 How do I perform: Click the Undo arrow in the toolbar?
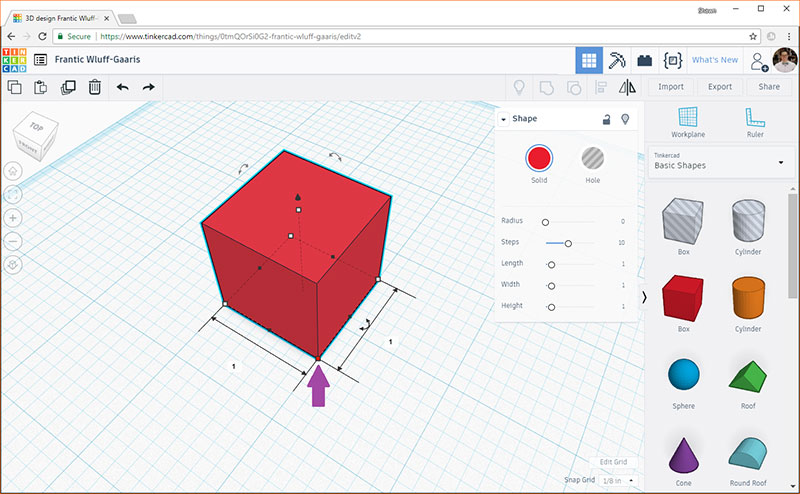pyautogui.click(x=122, y=88)
